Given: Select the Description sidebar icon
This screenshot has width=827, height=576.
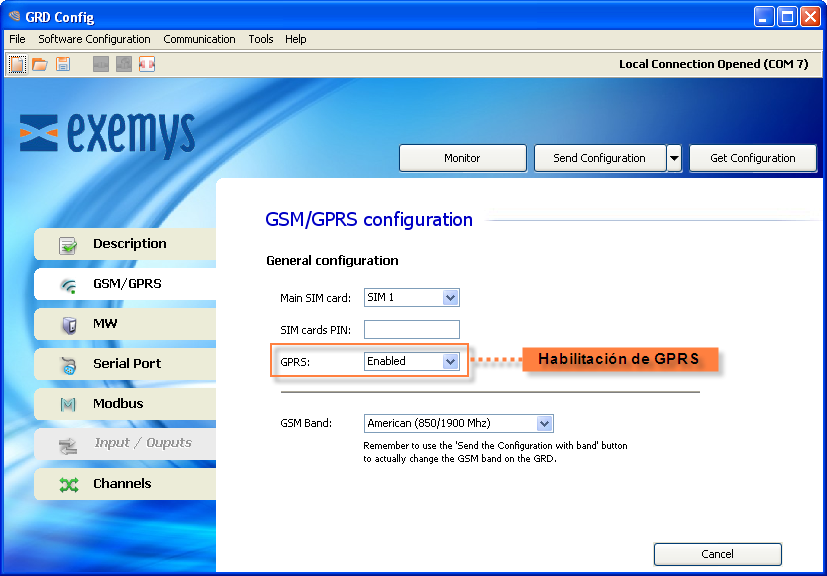Looking at the screenshot, I should (68, 245).
